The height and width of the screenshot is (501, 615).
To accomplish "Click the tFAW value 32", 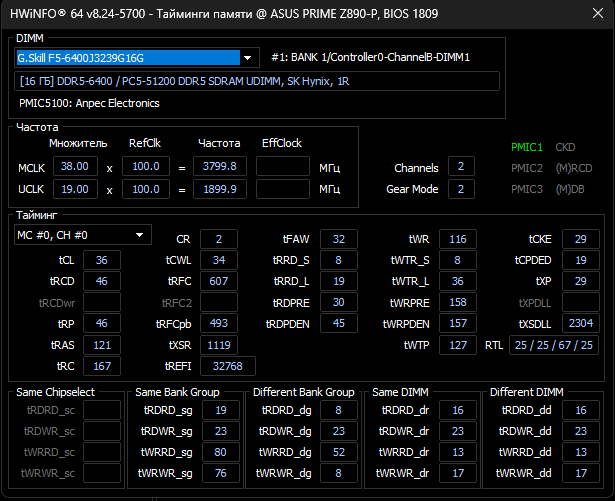I will coord(339,239).
